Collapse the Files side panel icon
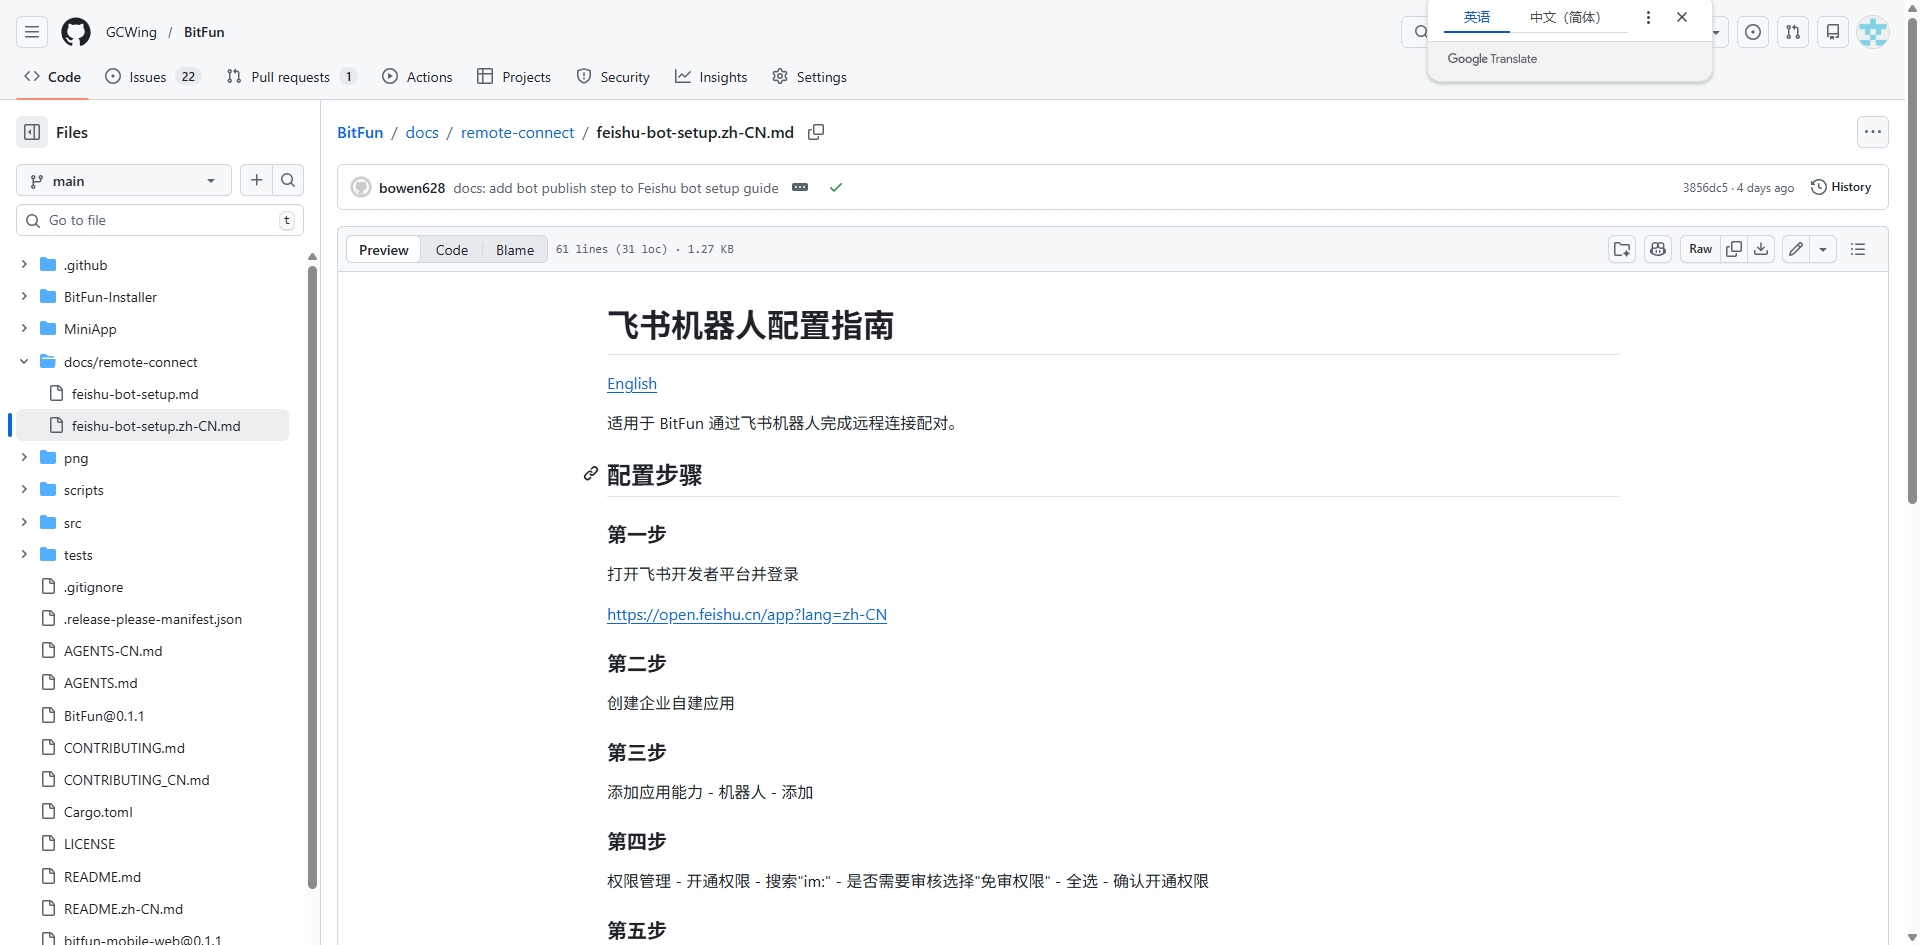This screenshot has width=1920, height=945. (x=32, y=132)
